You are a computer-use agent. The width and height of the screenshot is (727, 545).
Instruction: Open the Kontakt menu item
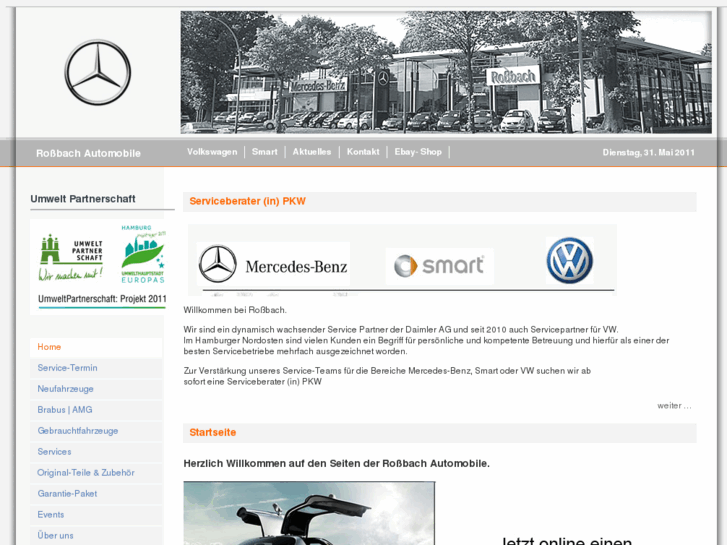click(x=363, y=152)
